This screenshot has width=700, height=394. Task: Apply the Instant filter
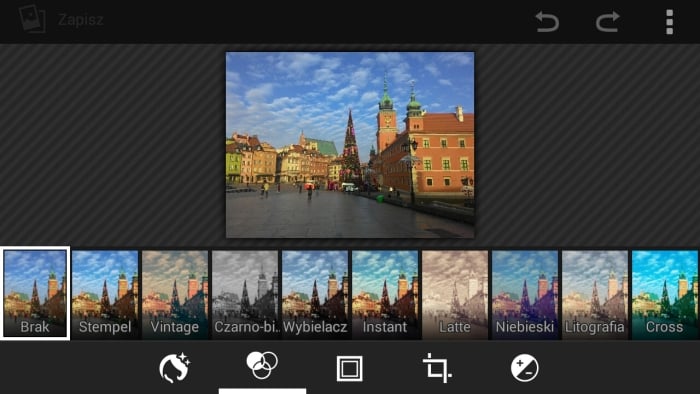[385, 294]
